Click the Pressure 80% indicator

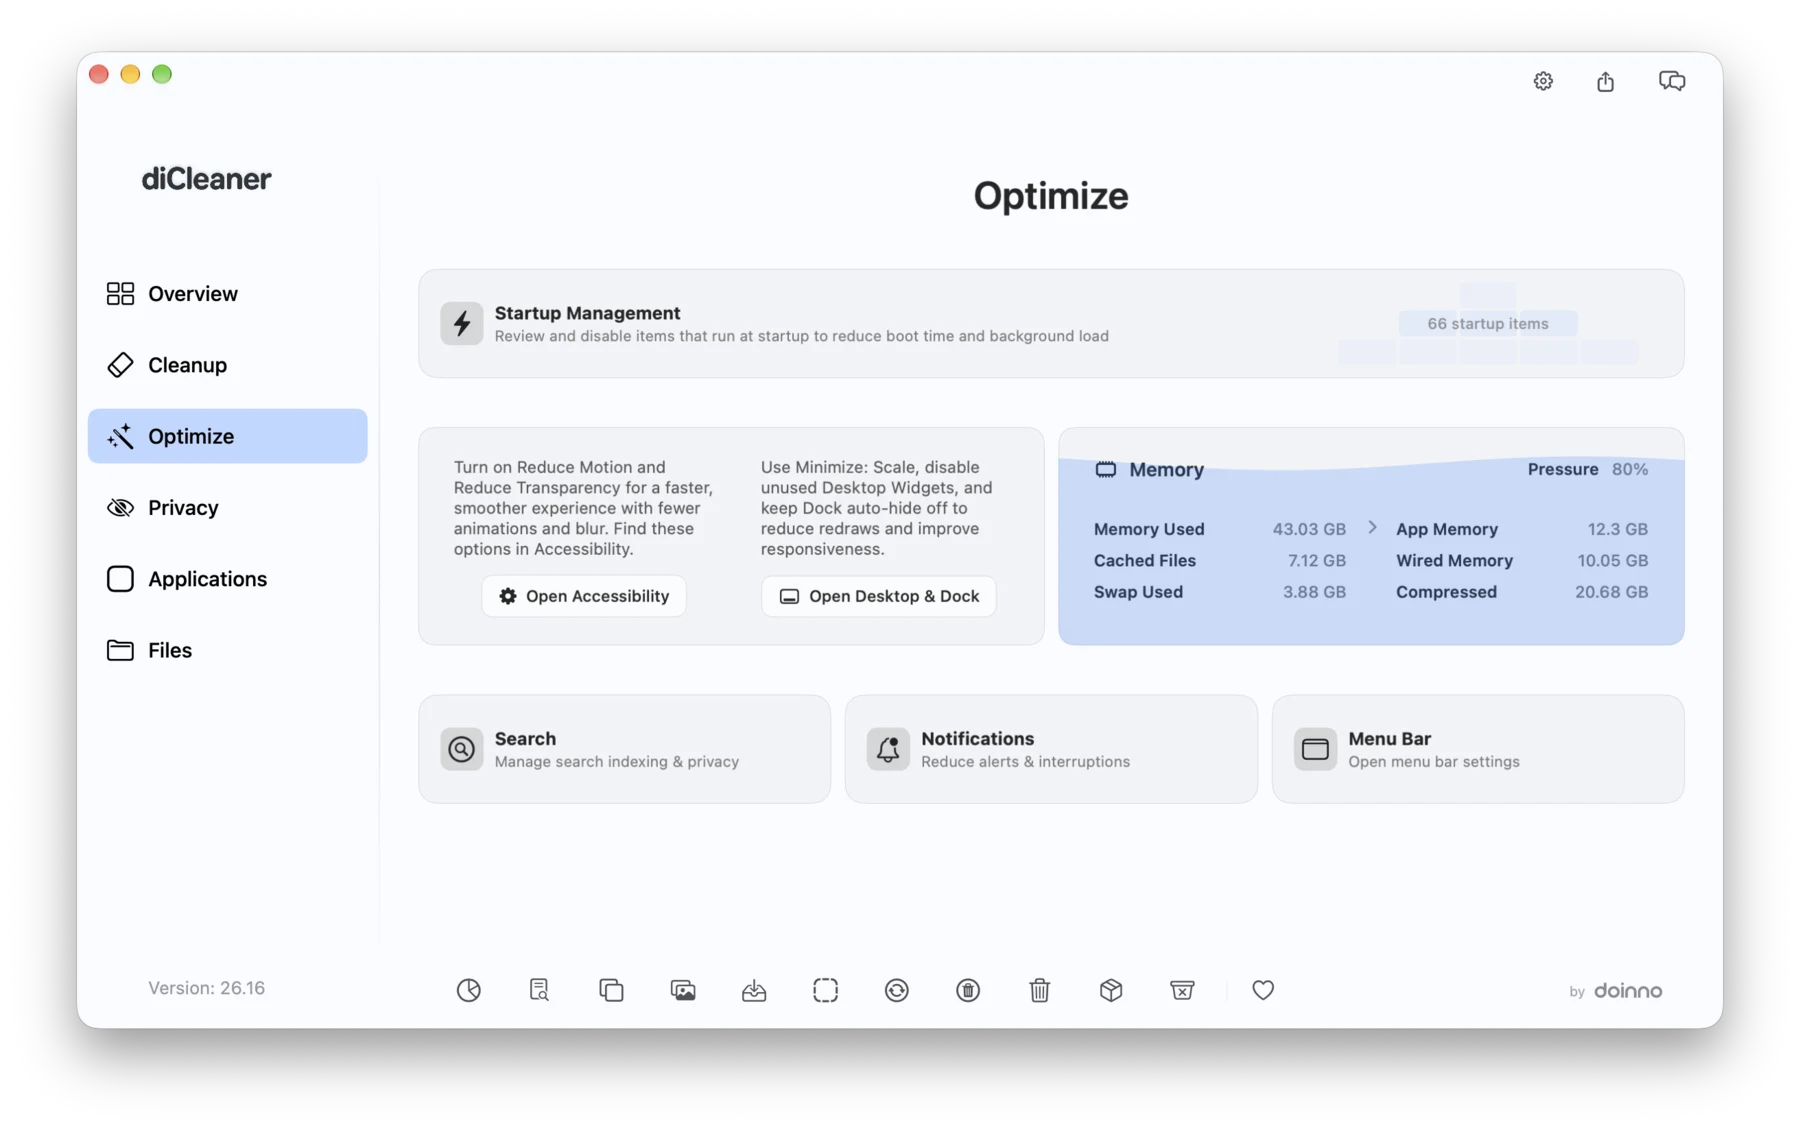click(x=1588, y=469)
